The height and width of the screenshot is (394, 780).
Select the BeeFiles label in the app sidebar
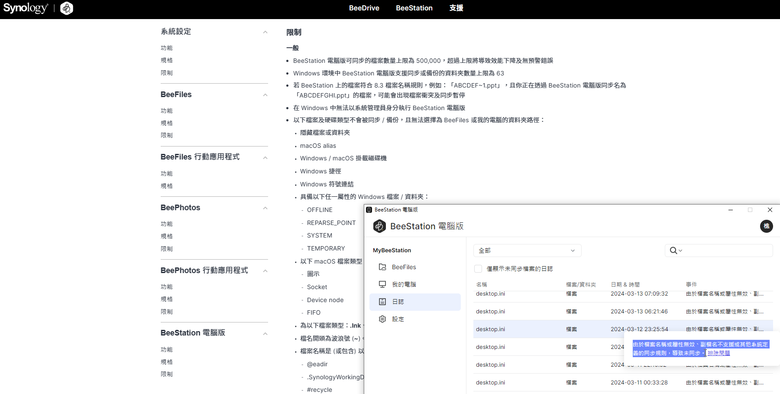point(404,267)
